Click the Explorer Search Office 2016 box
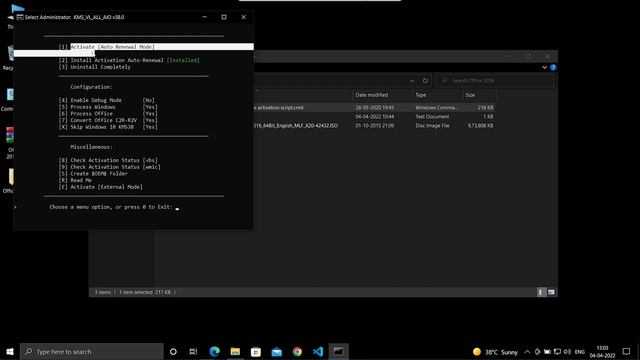 pyautogui.click(x=496, y=80)
